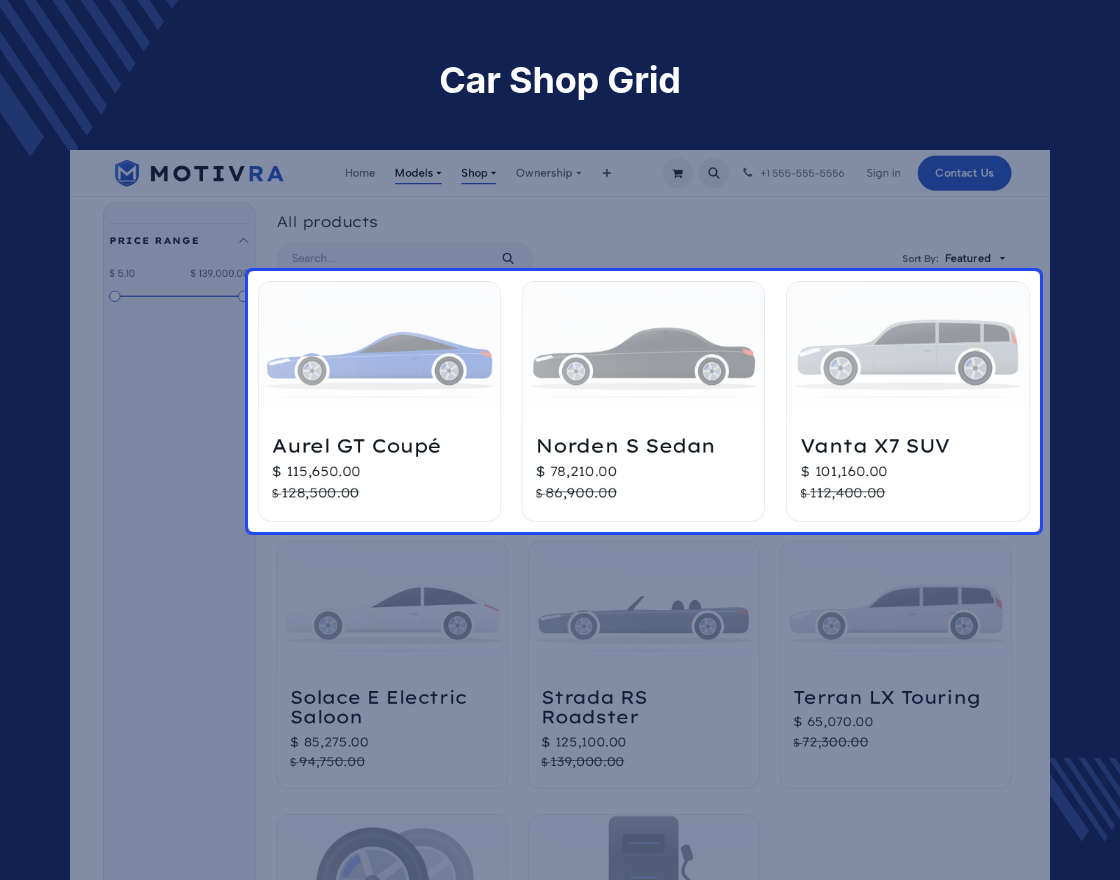Click the phone icon beside the number
The height and width of the screenshot is (880, 1120).
tap(747, 172)
